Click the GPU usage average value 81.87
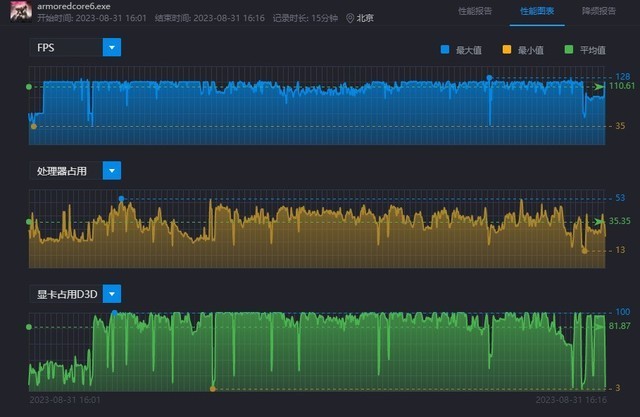This screenshot has height=417, width=640. [620, 326]
